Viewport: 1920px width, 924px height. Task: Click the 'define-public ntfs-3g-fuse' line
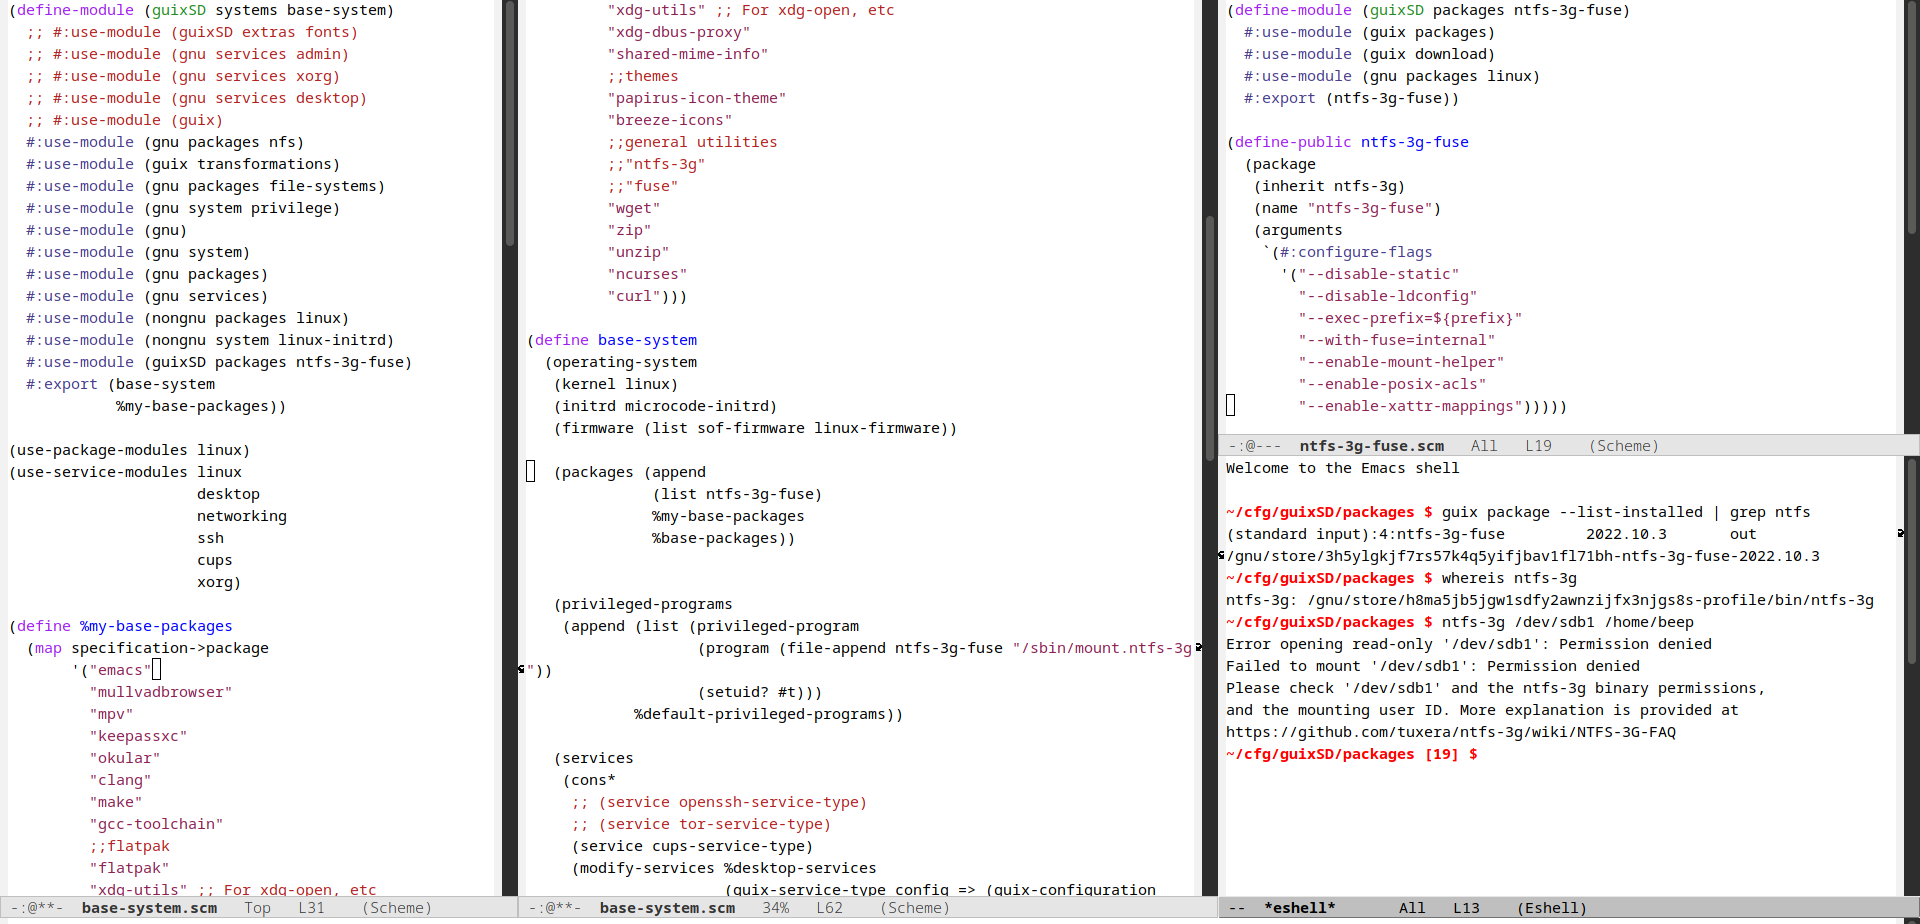coord(1348,142)
